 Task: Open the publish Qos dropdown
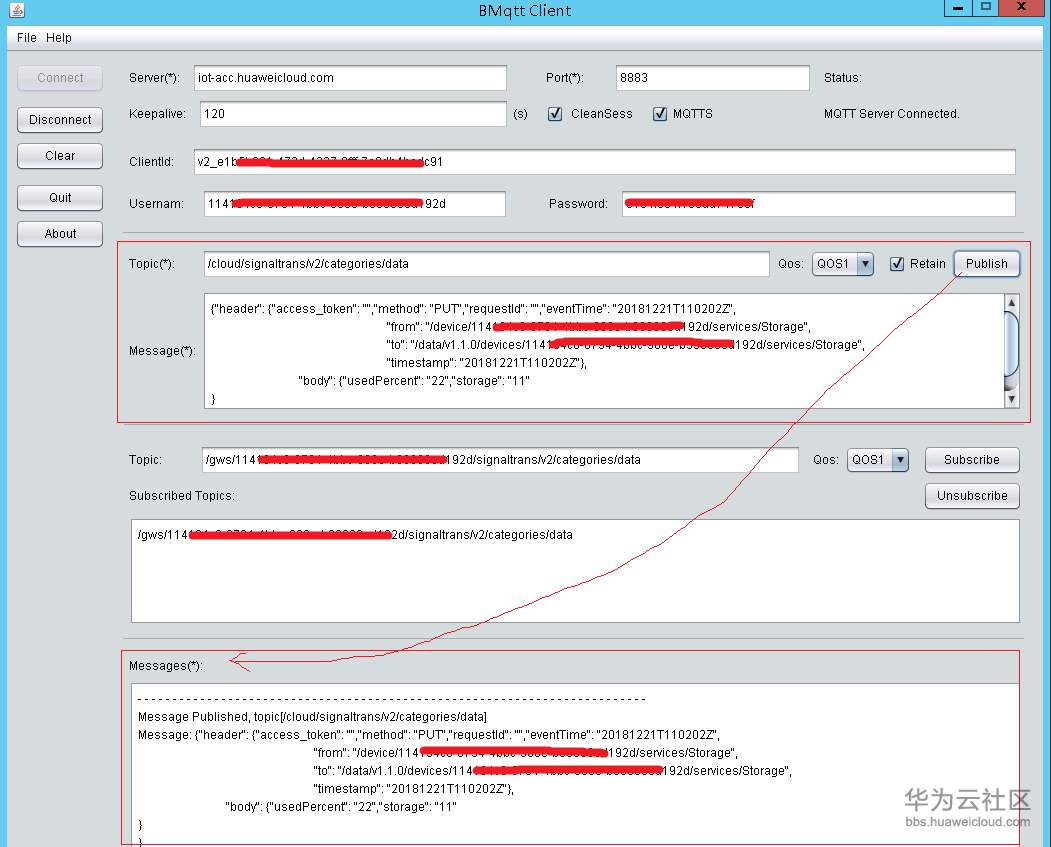843,264
